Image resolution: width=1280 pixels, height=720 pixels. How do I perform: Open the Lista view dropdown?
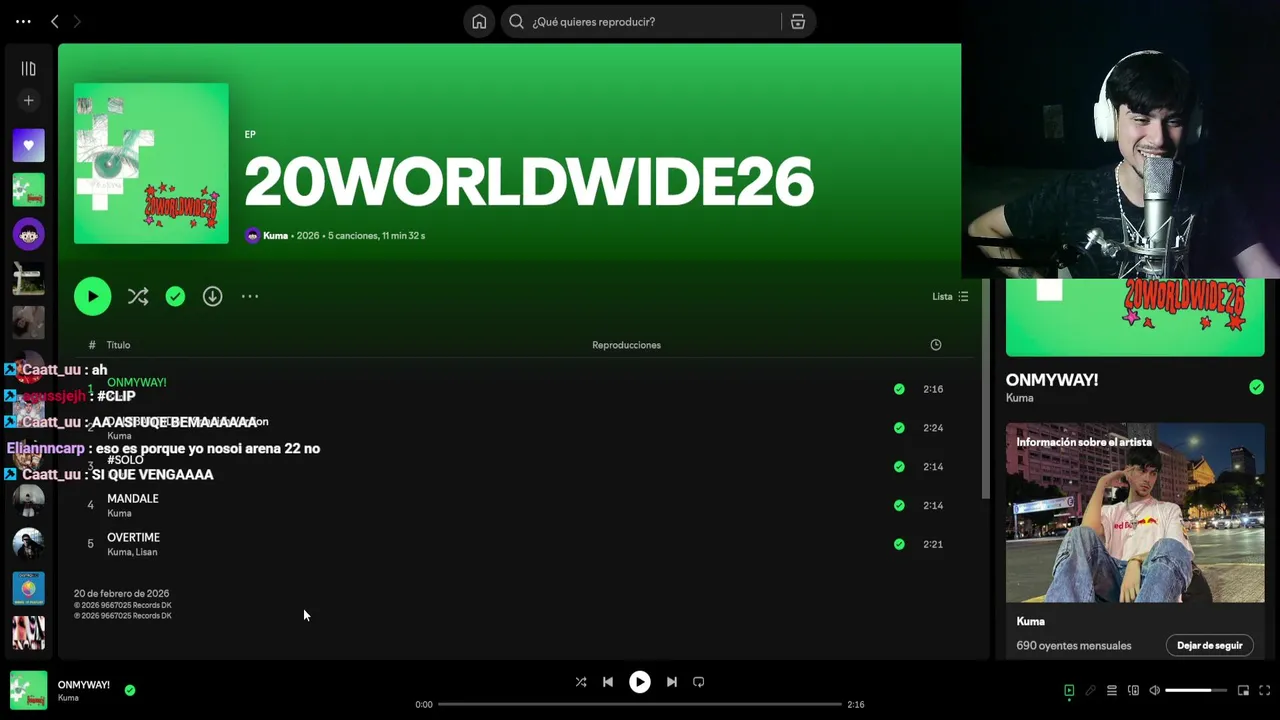pyautogui.click(x=950, y=296)
